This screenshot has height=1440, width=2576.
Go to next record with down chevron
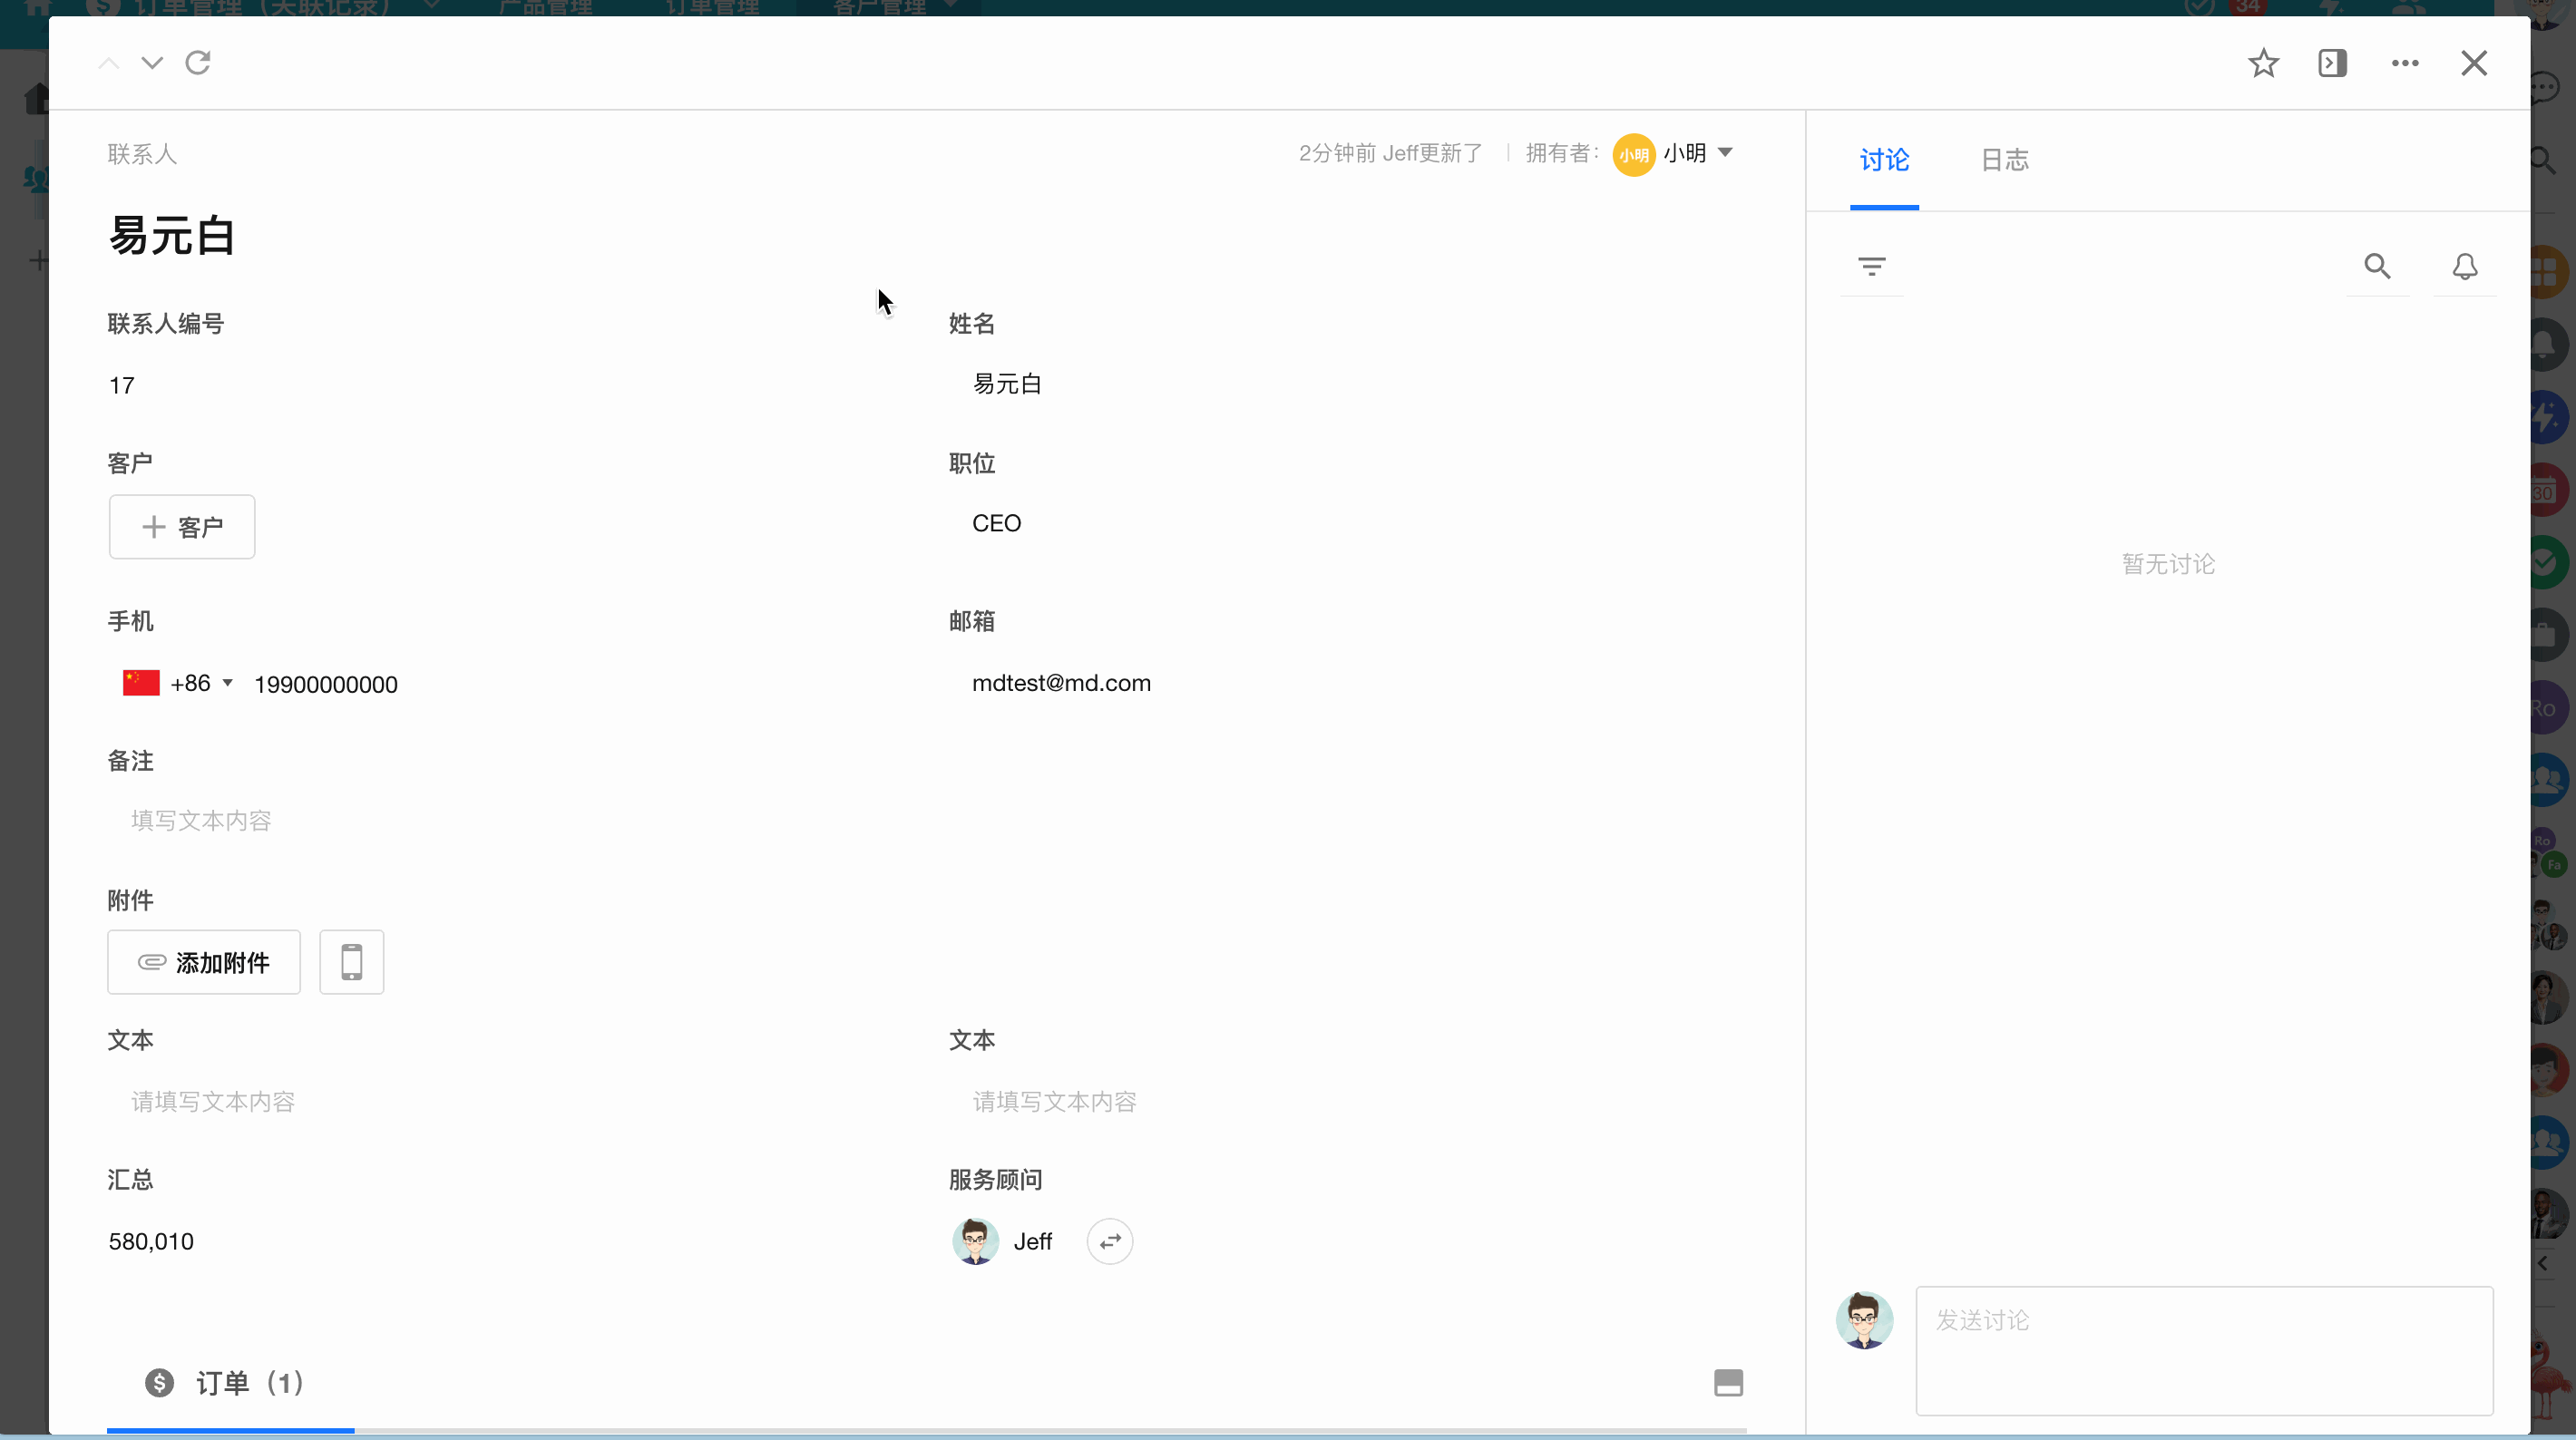[152, 63]
